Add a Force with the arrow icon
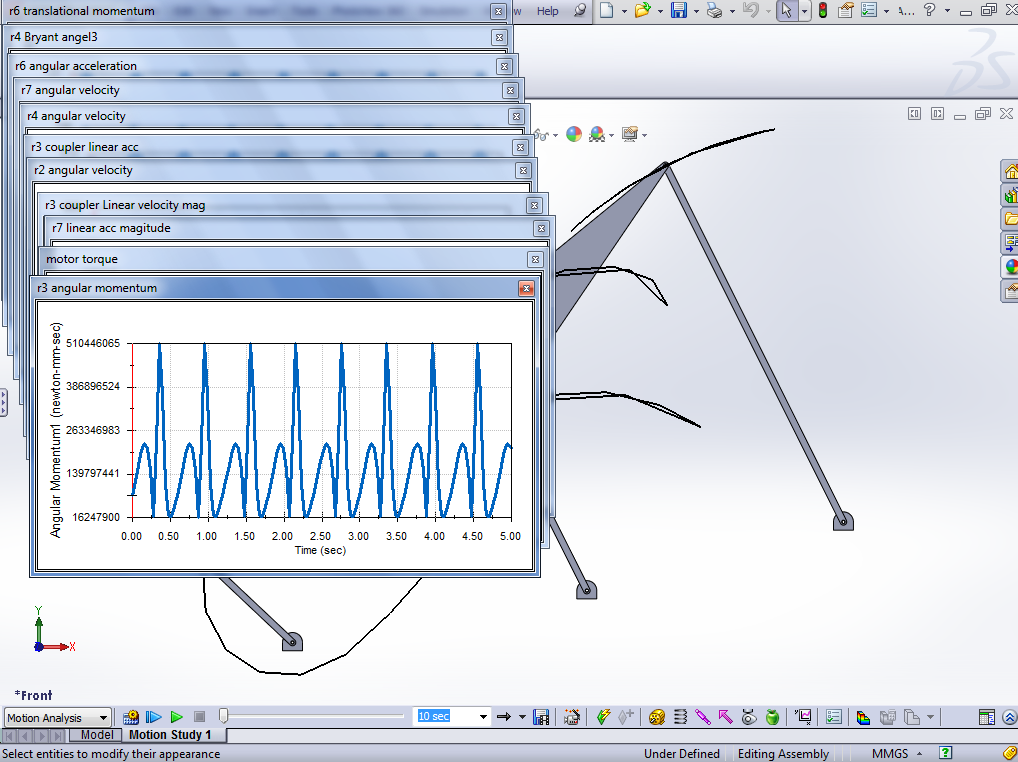This screenshot has width=1018, height=762. click(726, 717)
